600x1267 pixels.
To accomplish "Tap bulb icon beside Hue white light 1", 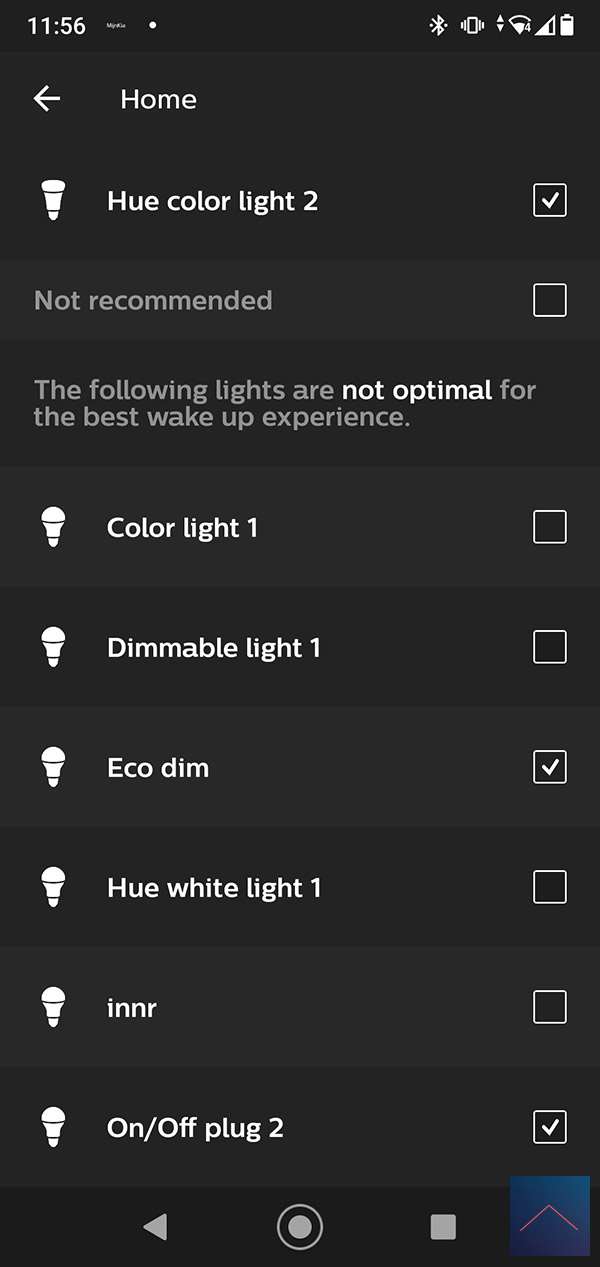I will (53, 887).
